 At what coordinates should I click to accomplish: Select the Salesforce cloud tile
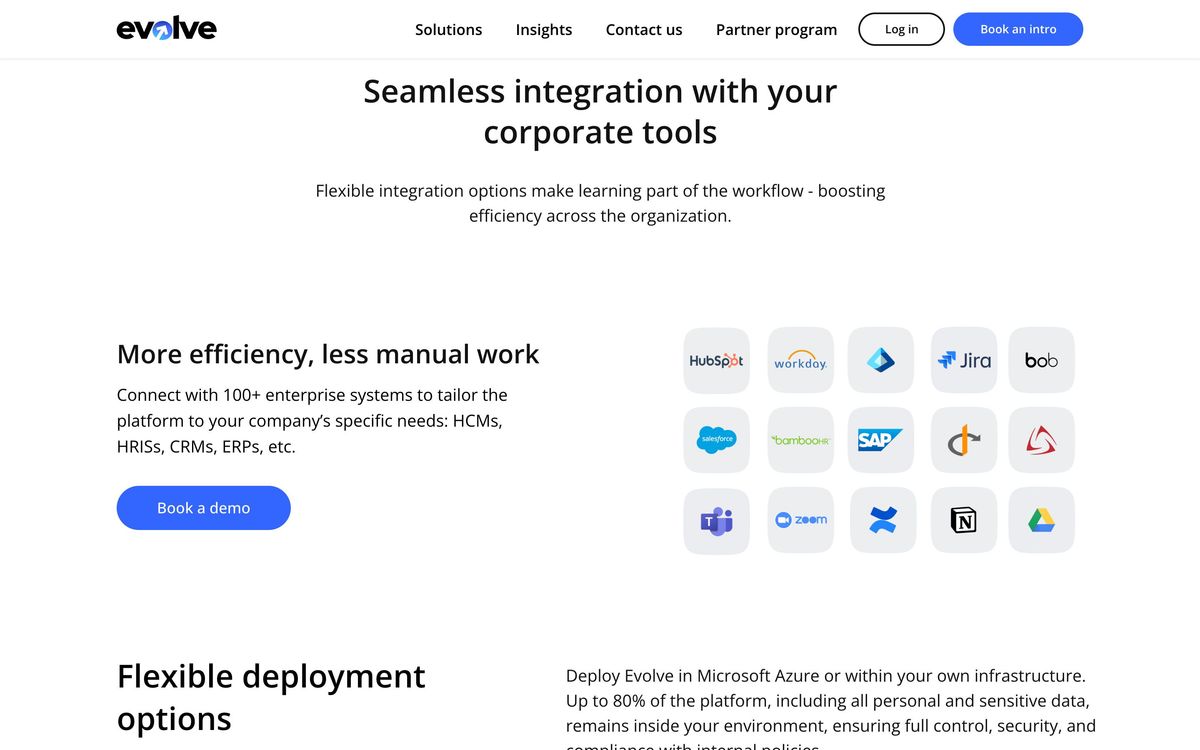pos(716,440)
